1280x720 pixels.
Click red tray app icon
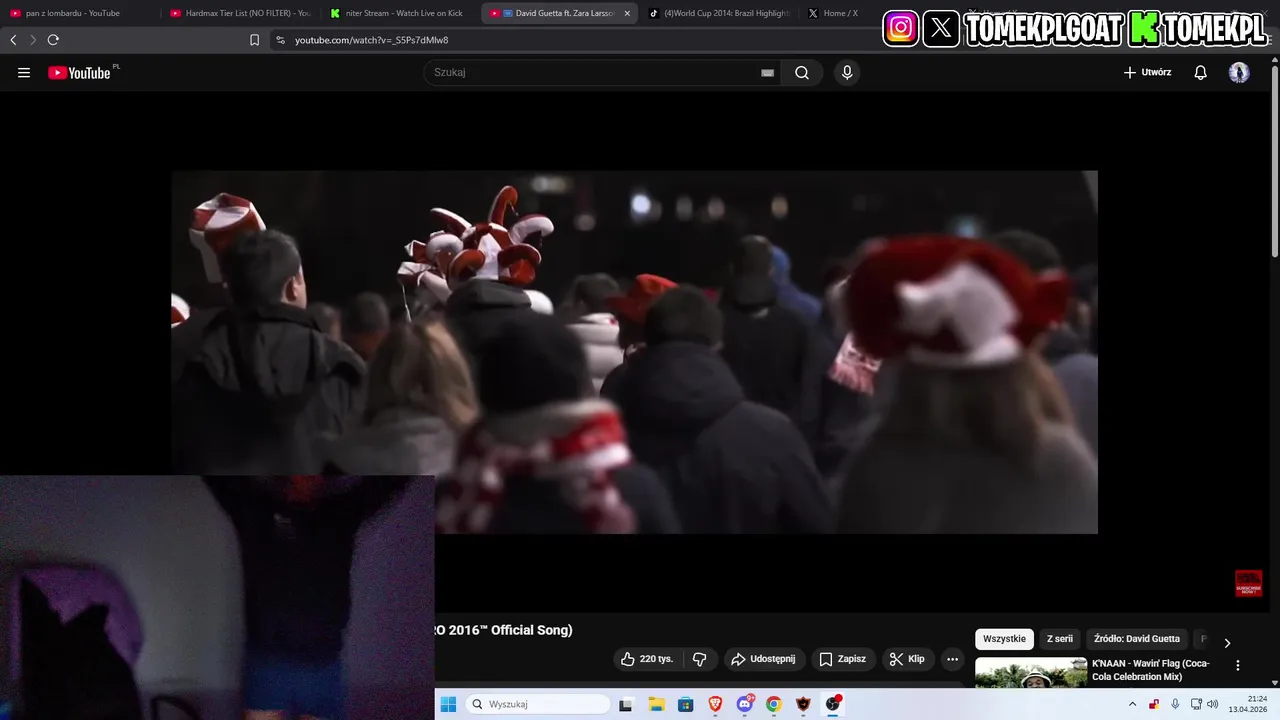[x=1154, y=704]
